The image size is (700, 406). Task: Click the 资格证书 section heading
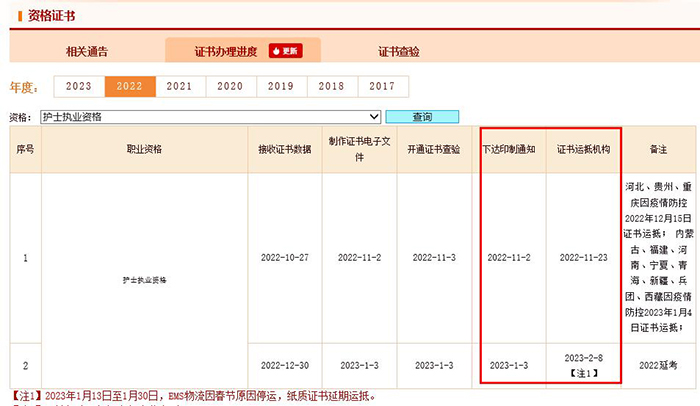(x=51, y=16)
